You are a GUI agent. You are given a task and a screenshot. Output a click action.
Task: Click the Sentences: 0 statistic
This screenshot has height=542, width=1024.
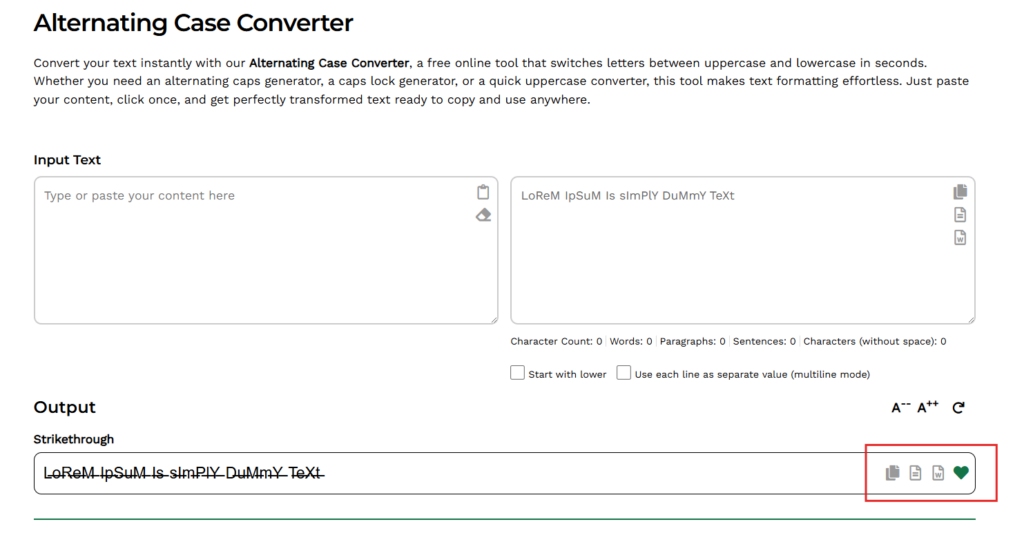(764, 342)
